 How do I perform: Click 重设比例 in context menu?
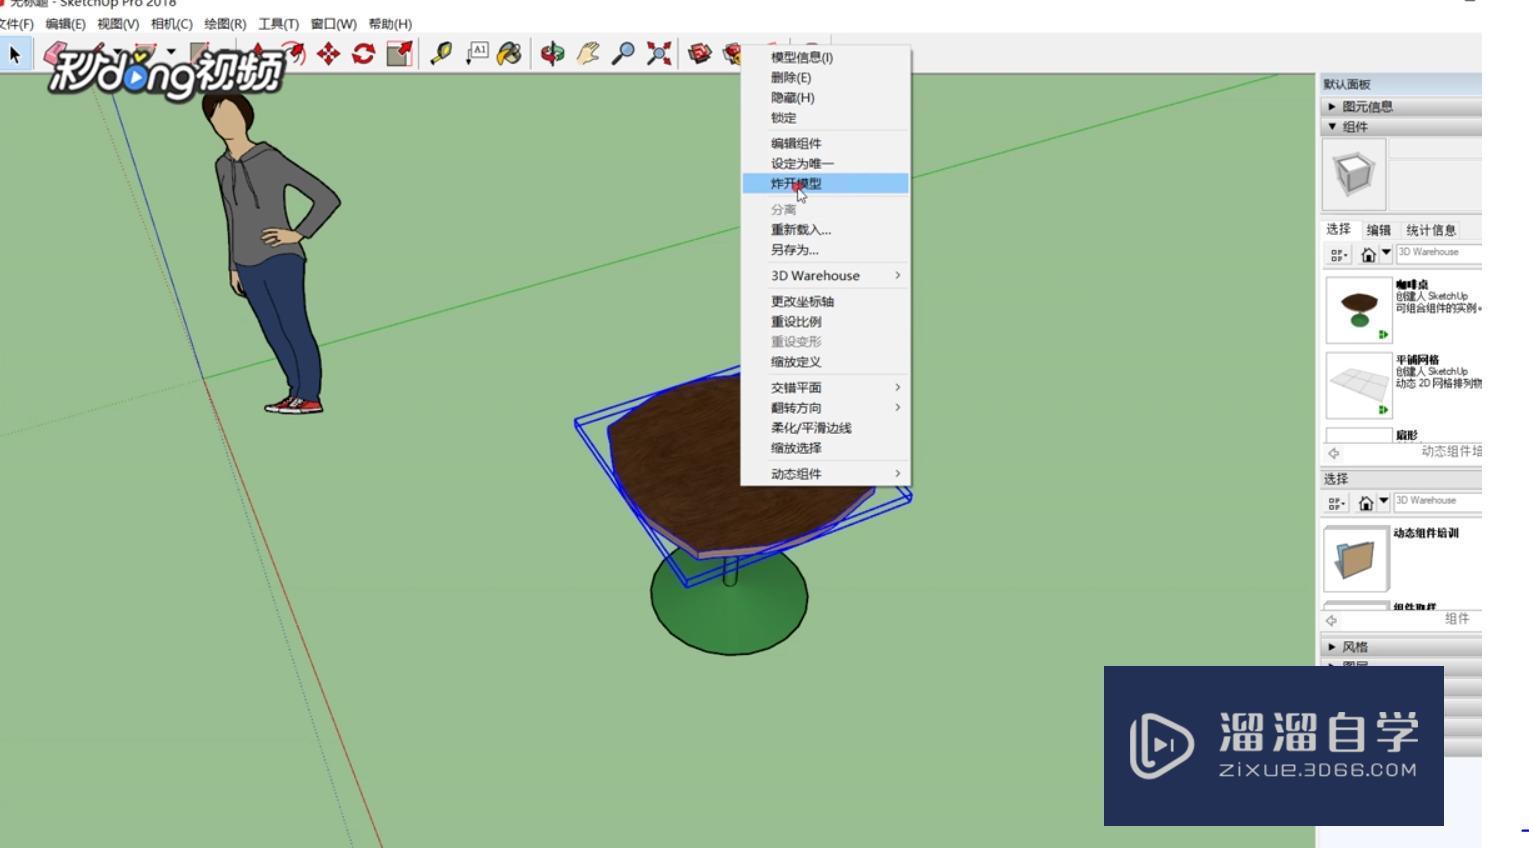pyautogui.click(x=825, y=322)
